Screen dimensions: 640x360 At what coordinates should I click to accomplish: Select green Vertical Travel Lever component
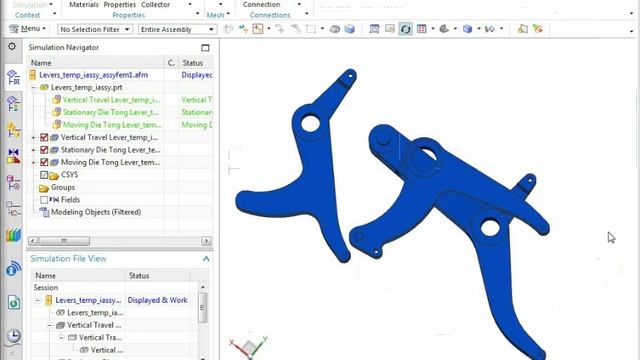[111, 100]
